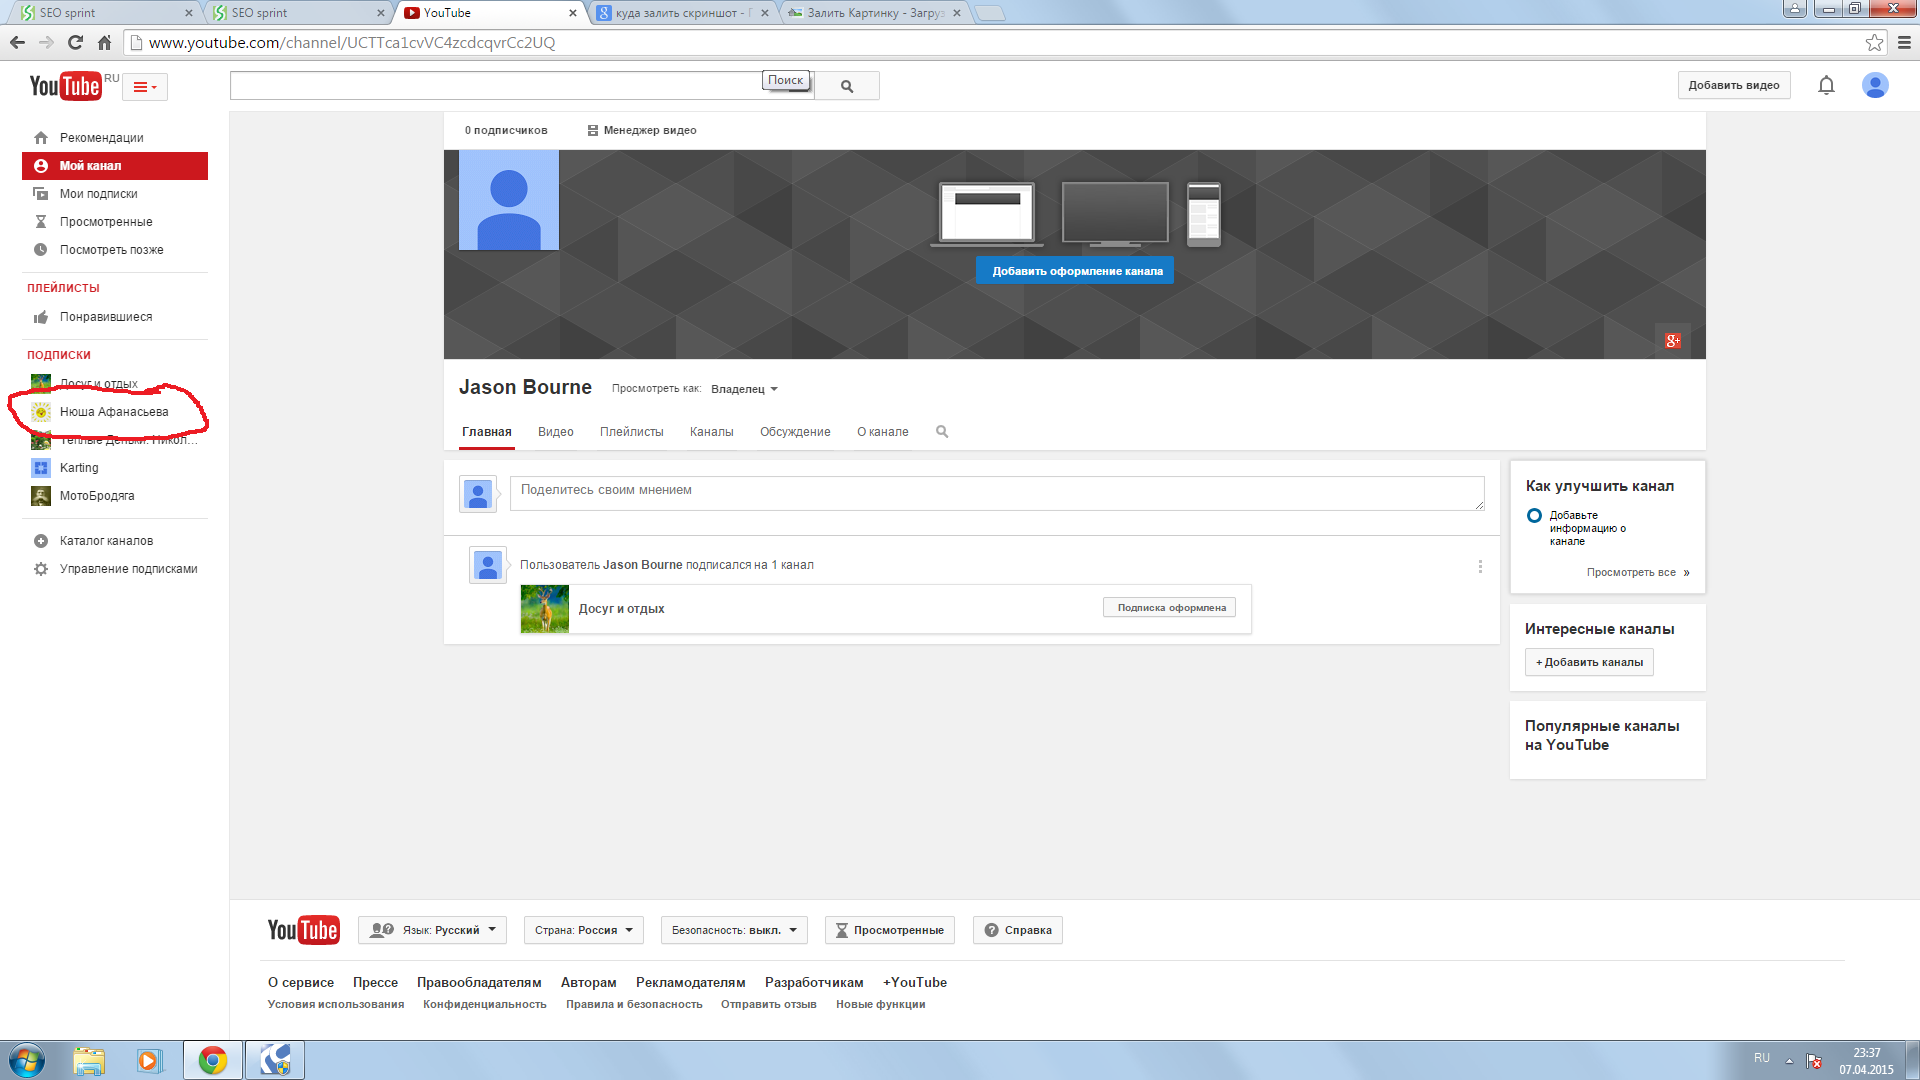
Task: Click 0 подписчиков link
Action: click(x=506, y=130)
